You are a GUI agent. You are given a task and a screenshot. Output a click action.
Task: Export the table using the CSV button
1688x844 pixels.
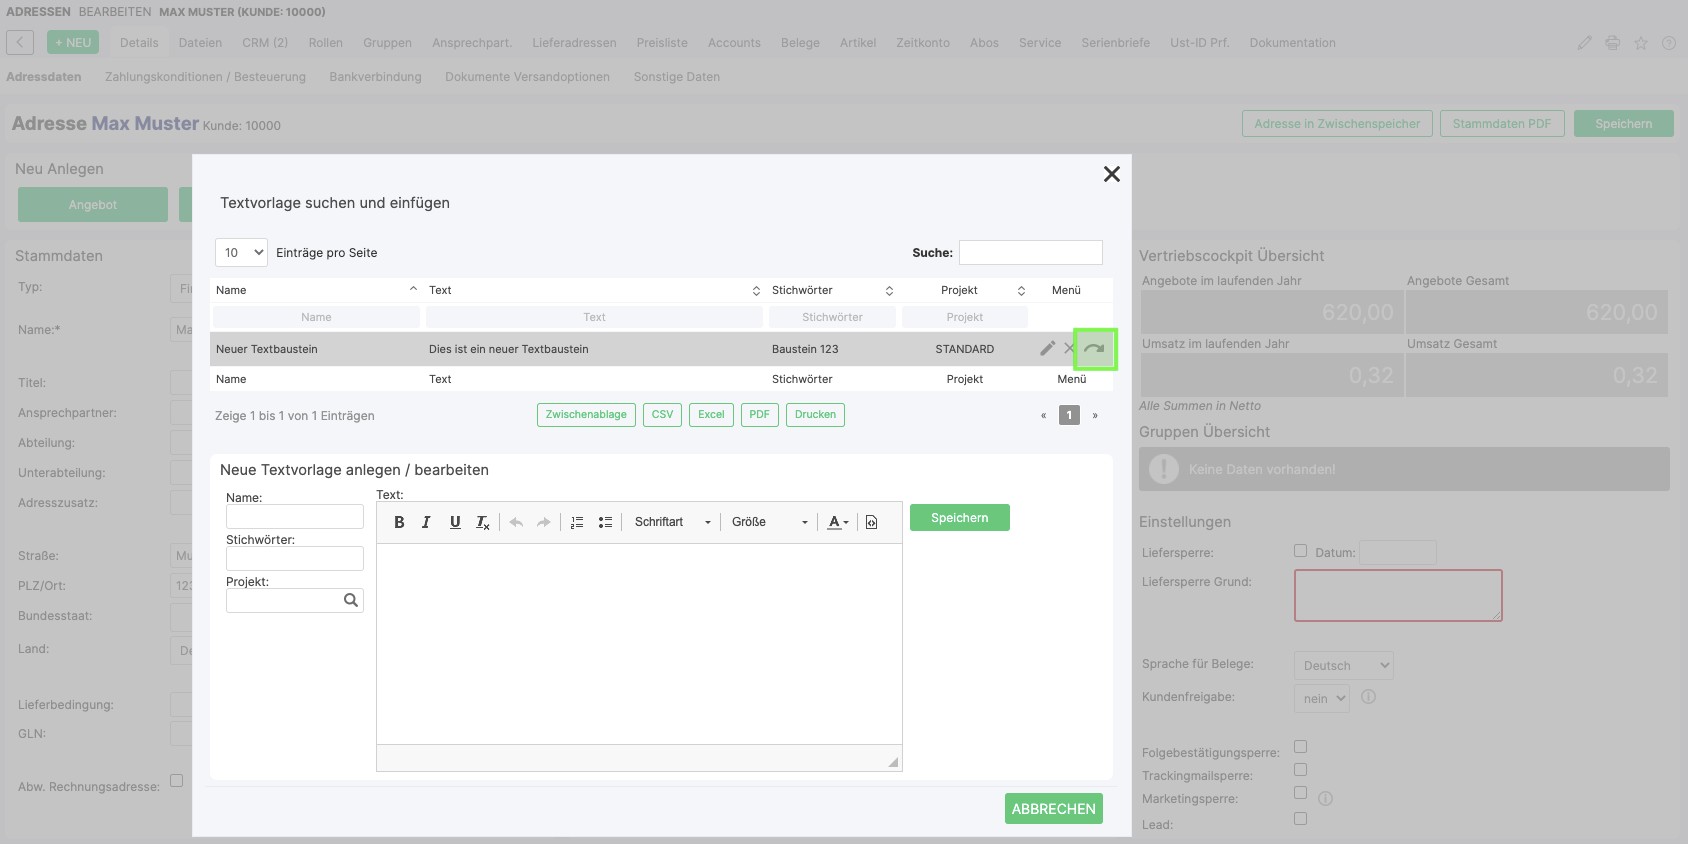[662, 415]
